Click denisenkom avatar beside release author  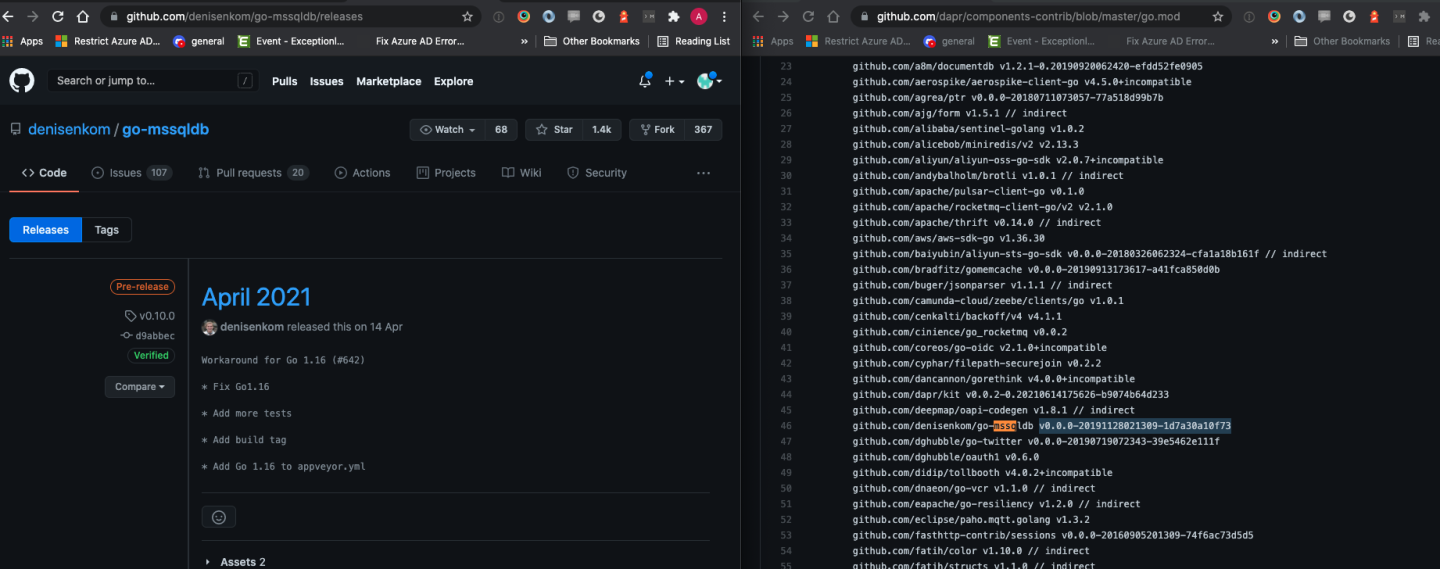click(209, 327)
